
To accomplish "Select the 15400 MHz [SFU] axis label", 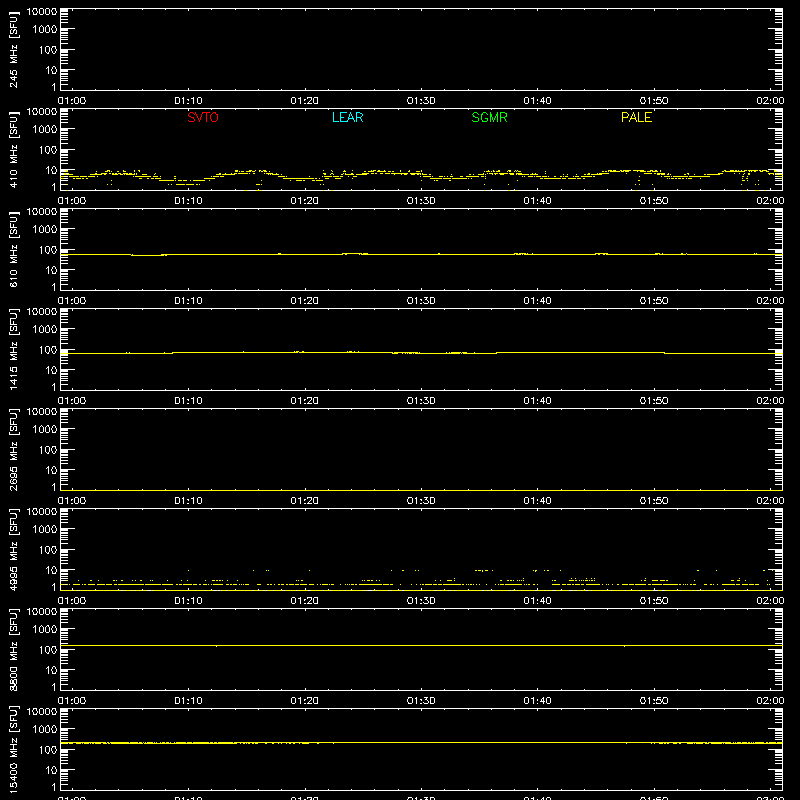I will [13, 749].
